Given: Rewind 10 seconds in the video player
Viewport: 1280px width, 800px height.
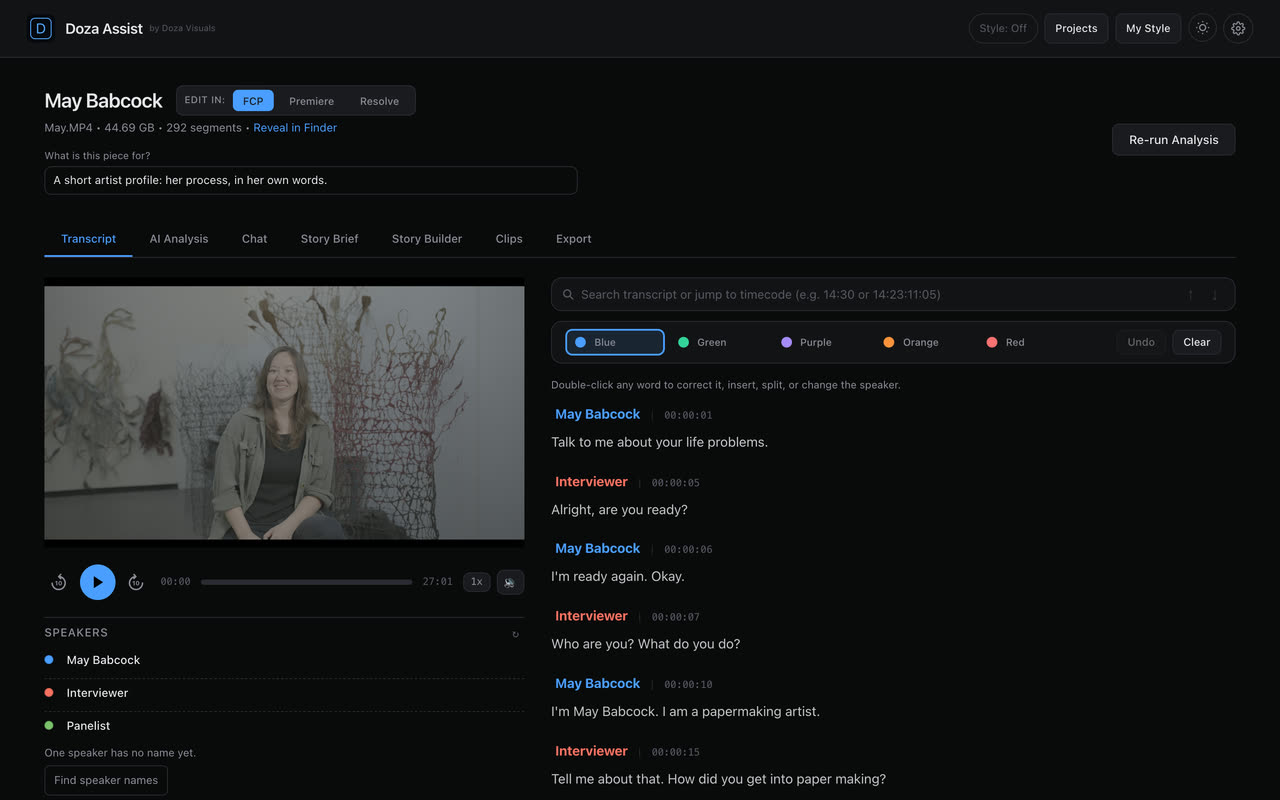Looking at the screenshot, I should click(59, 582).
